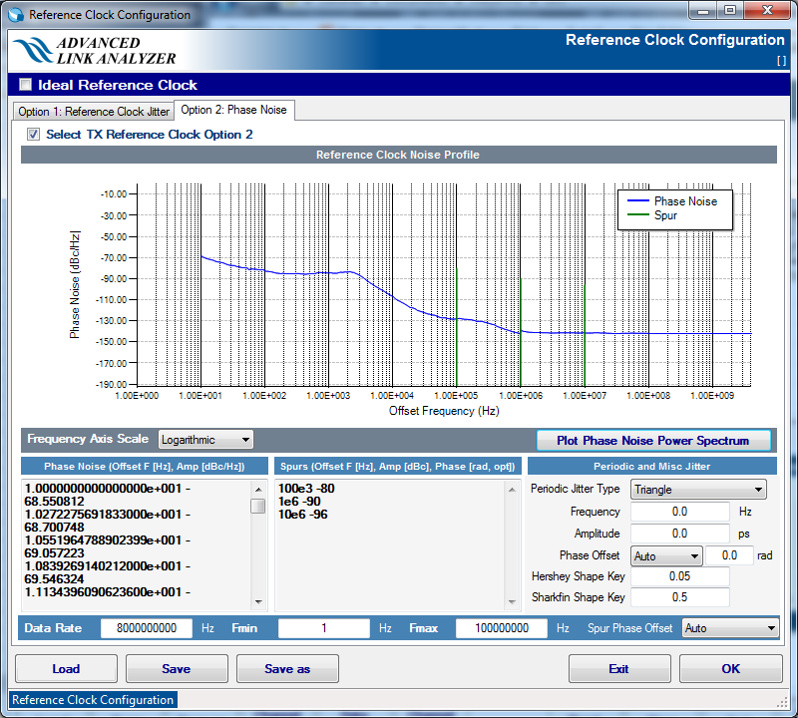This screenshot has height=718, width=798.
Task: Open the Frequency Axis Scale dropdown
Action: [205, 439]
